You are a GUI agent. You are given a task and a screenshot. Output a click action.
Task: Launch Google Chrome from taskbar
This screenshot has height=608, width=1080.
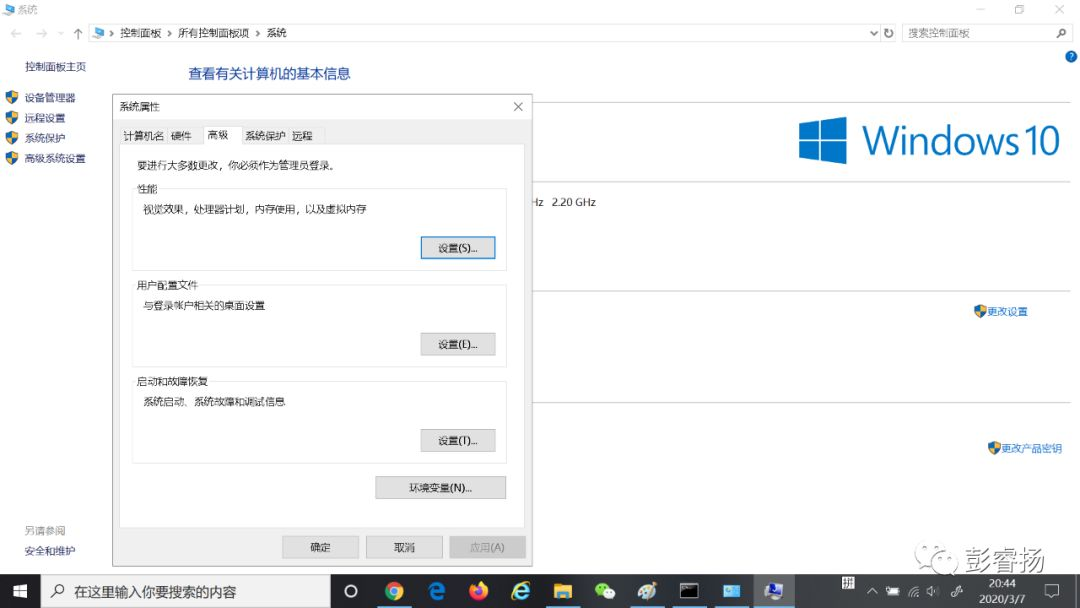[x=394, y=591]
